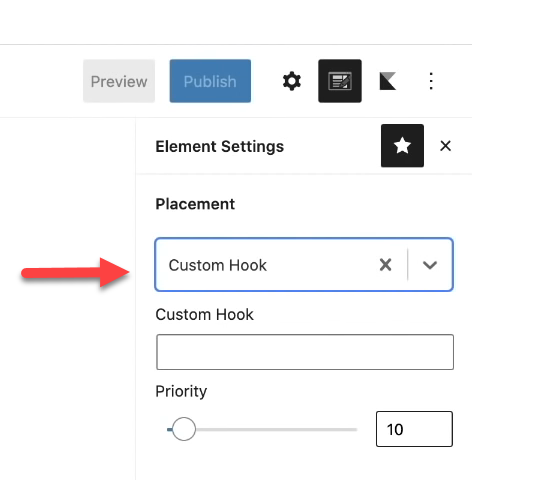Expand the Placement dropdown chevron
This screenshot has height=480, width=560.
click(430, 265)
